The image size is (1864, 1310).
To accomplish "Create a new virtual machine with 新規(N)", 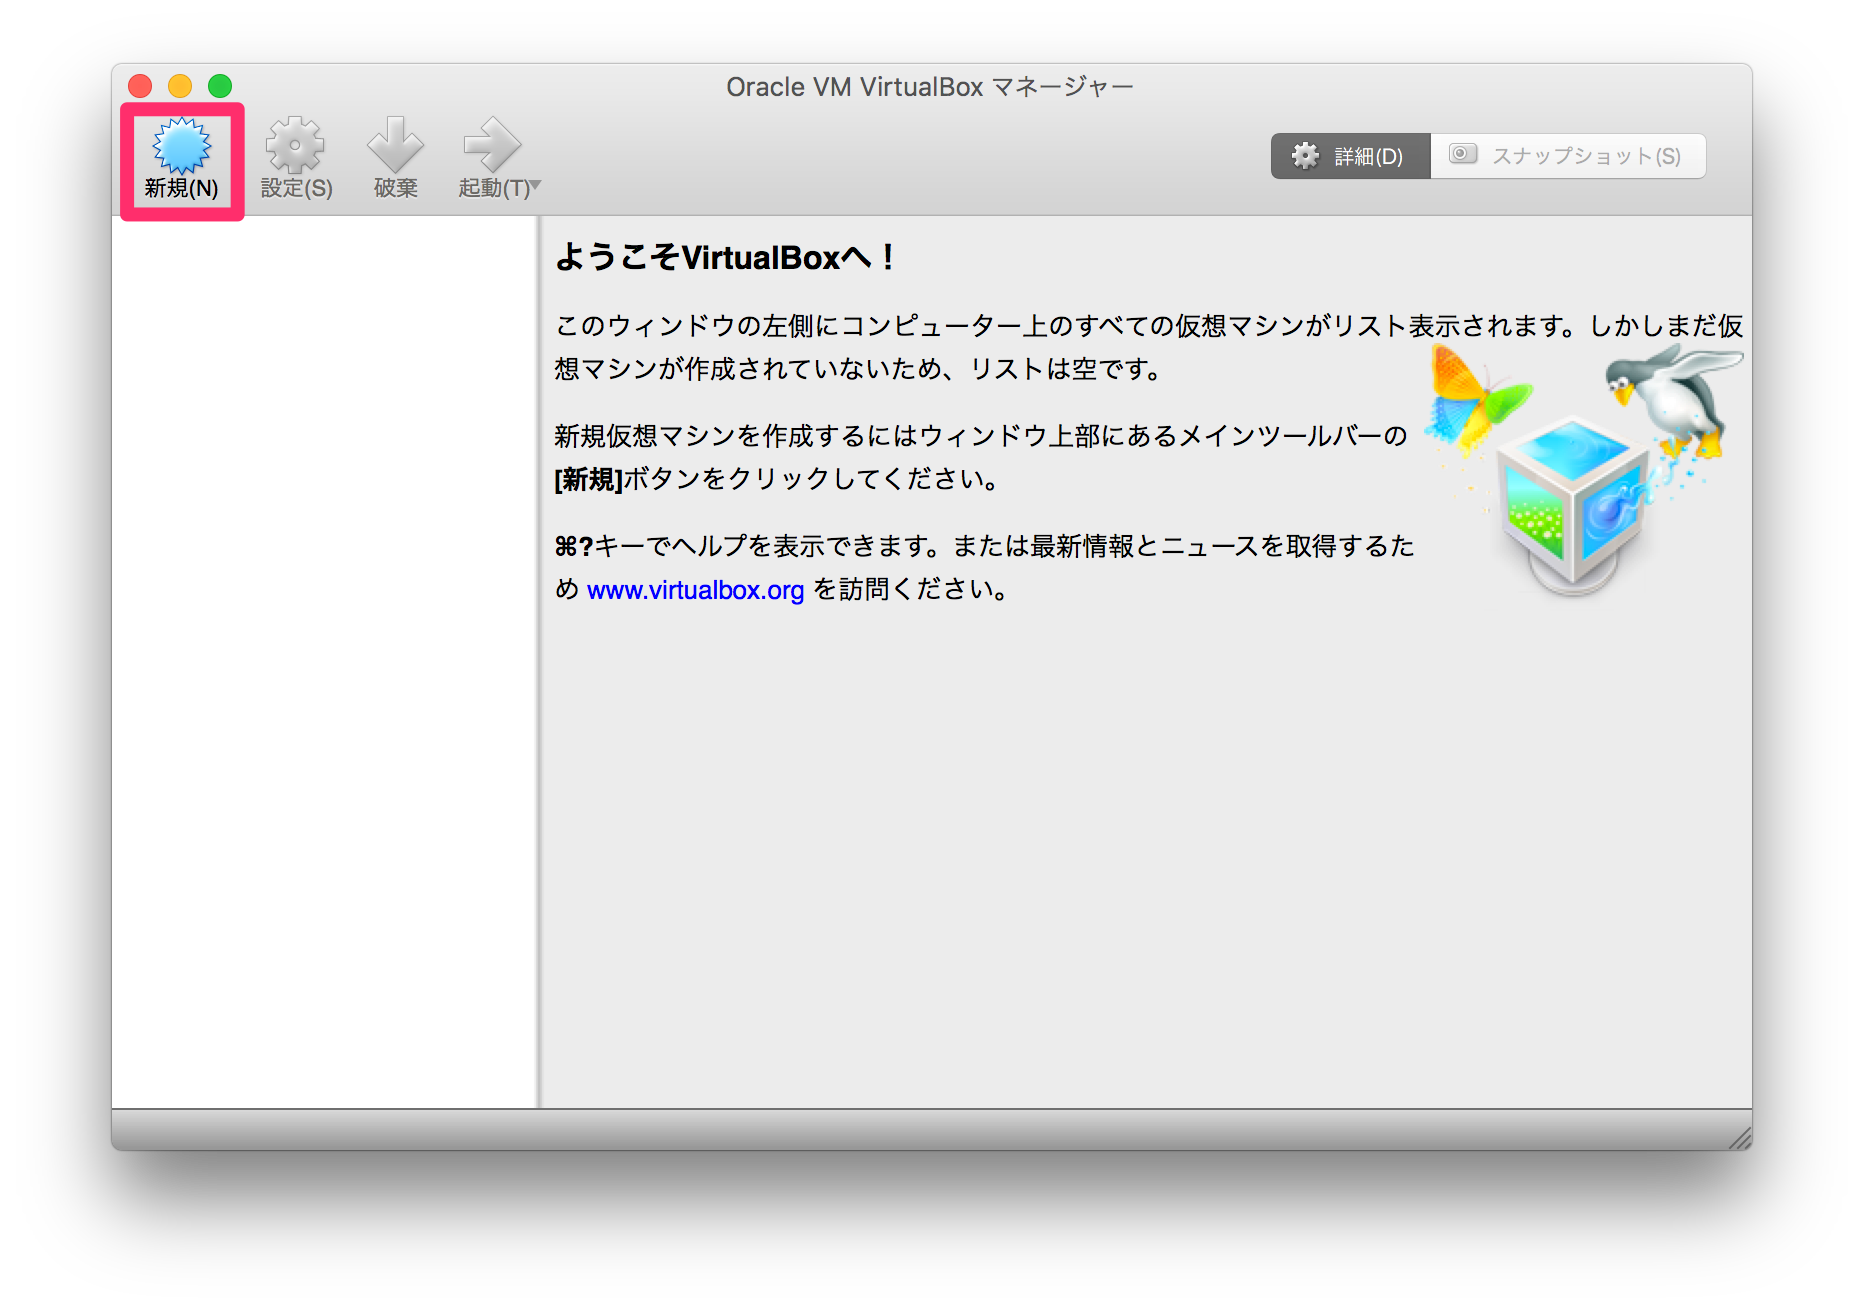I will click(181, 158).
